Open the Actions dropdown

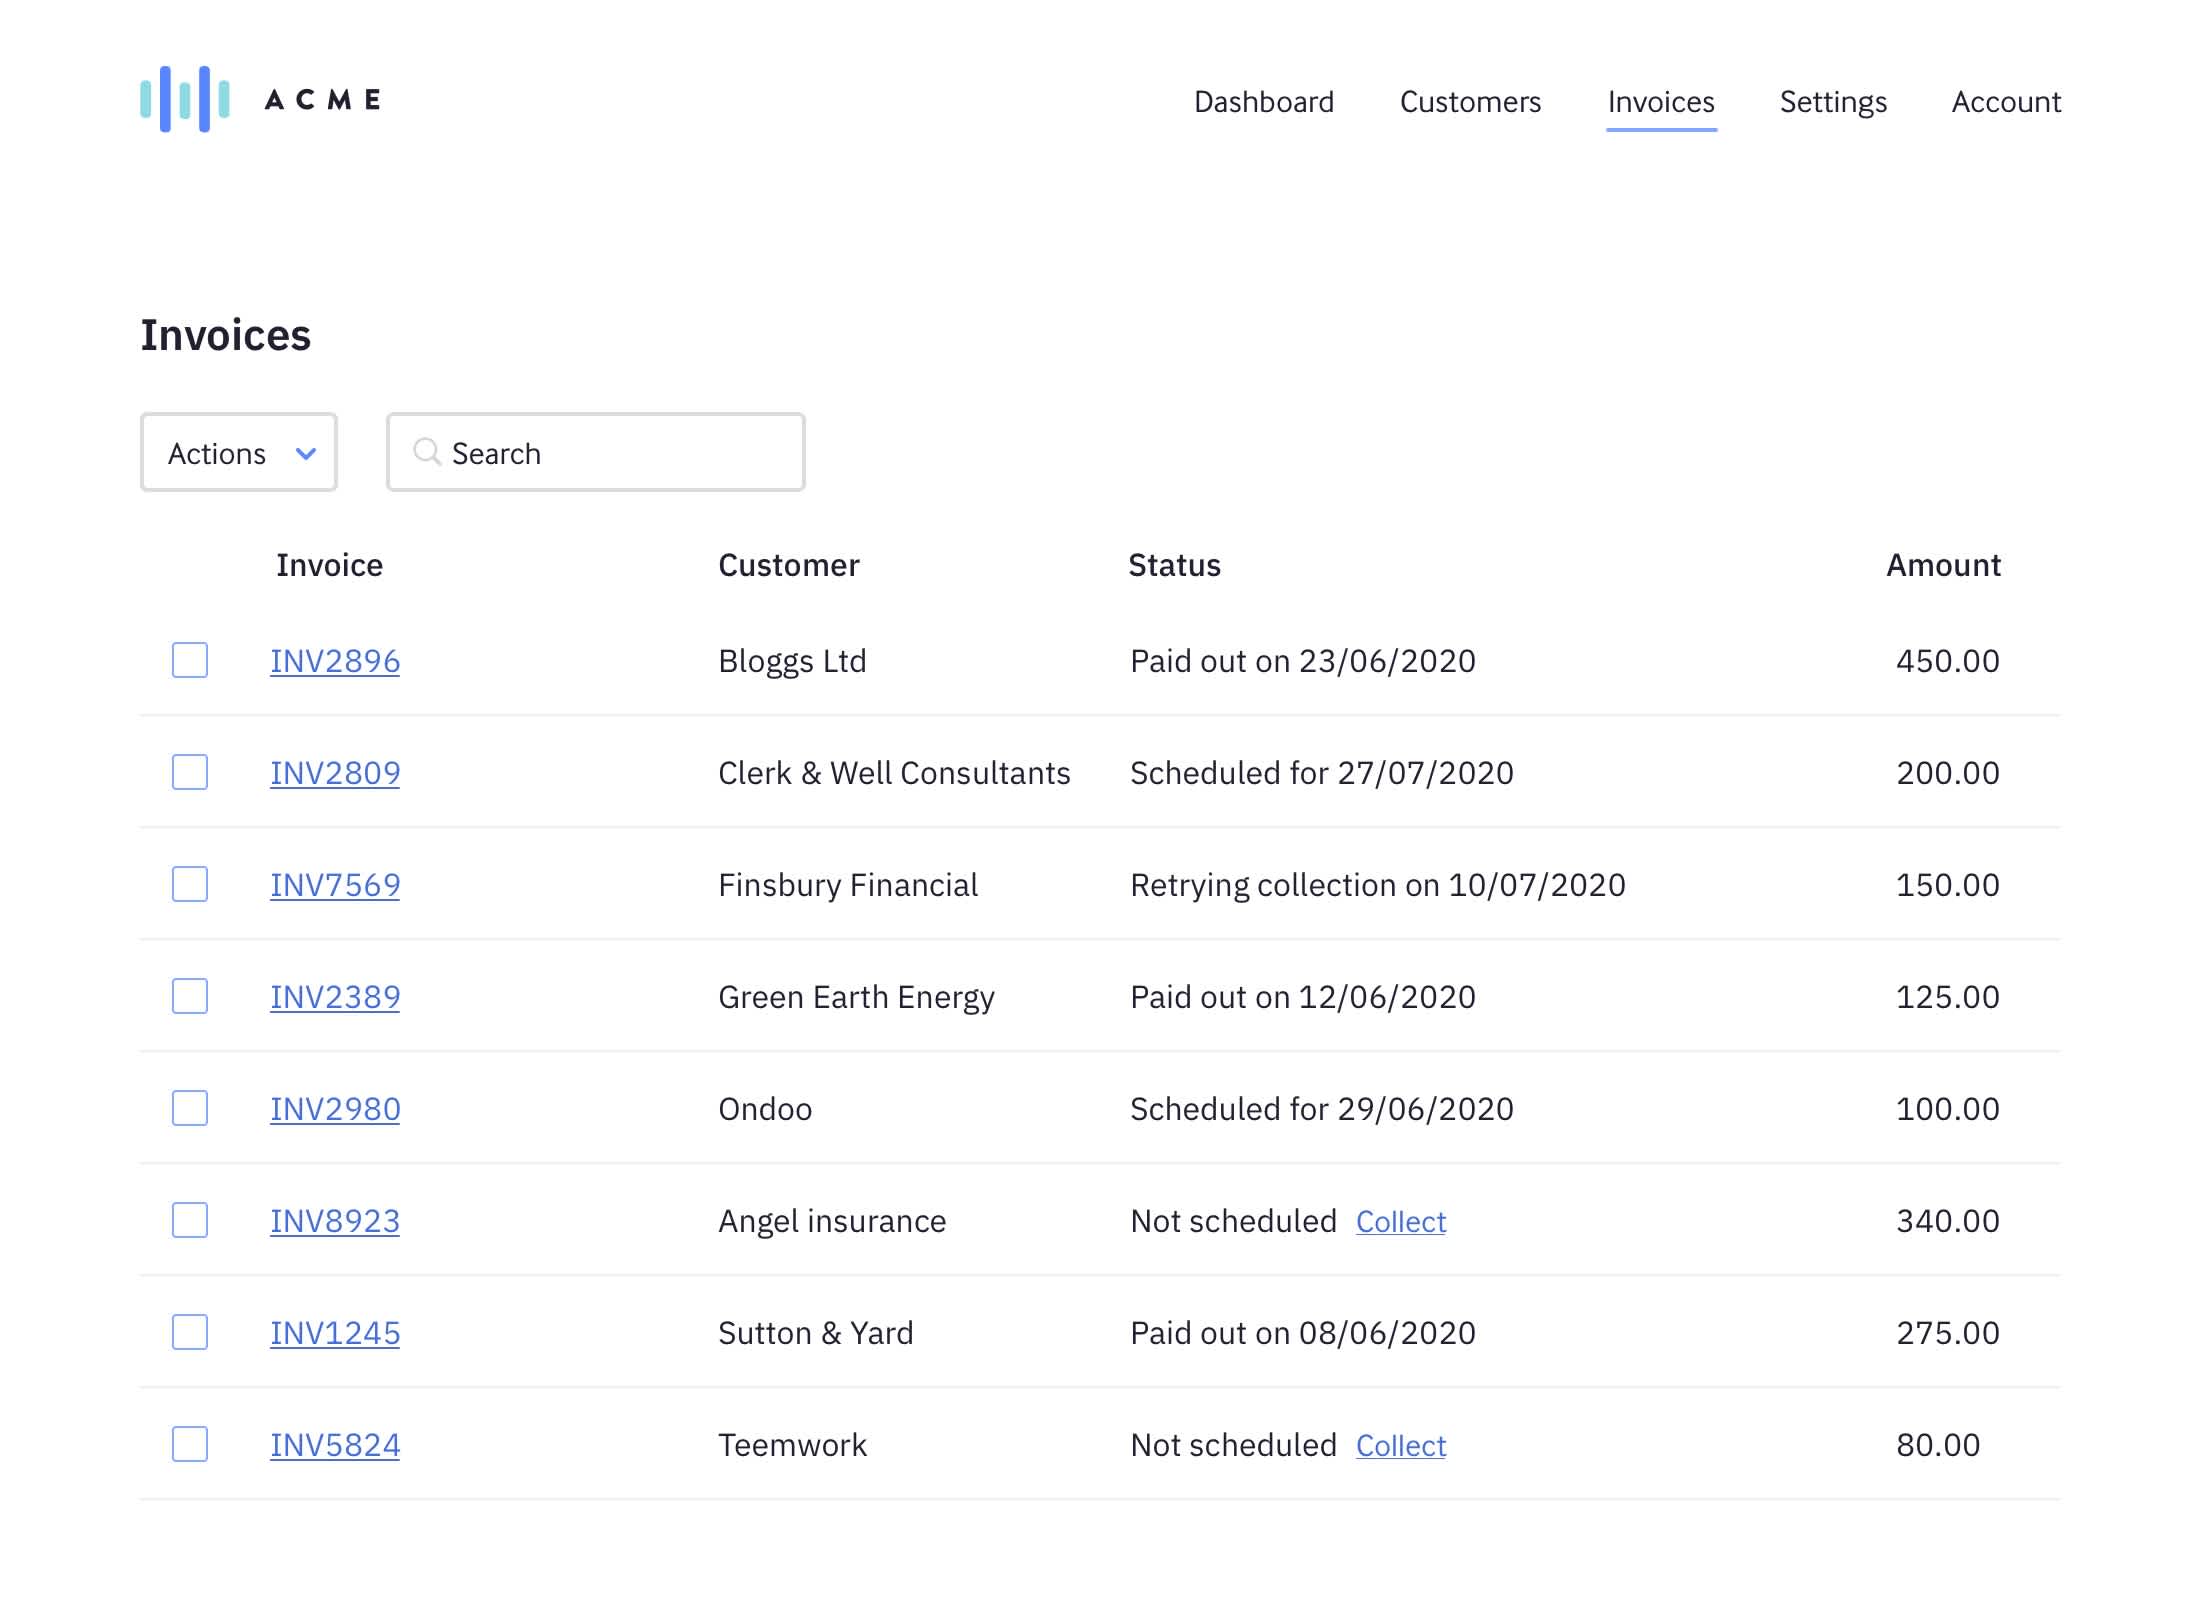[x=238, y=453]
